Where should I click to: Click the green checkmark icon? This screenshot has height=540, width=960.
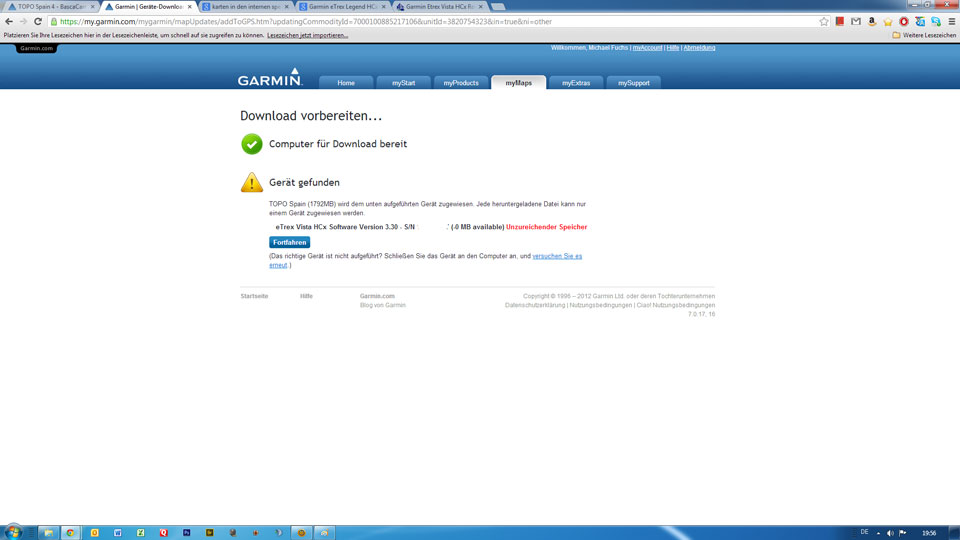coord(252,144)
